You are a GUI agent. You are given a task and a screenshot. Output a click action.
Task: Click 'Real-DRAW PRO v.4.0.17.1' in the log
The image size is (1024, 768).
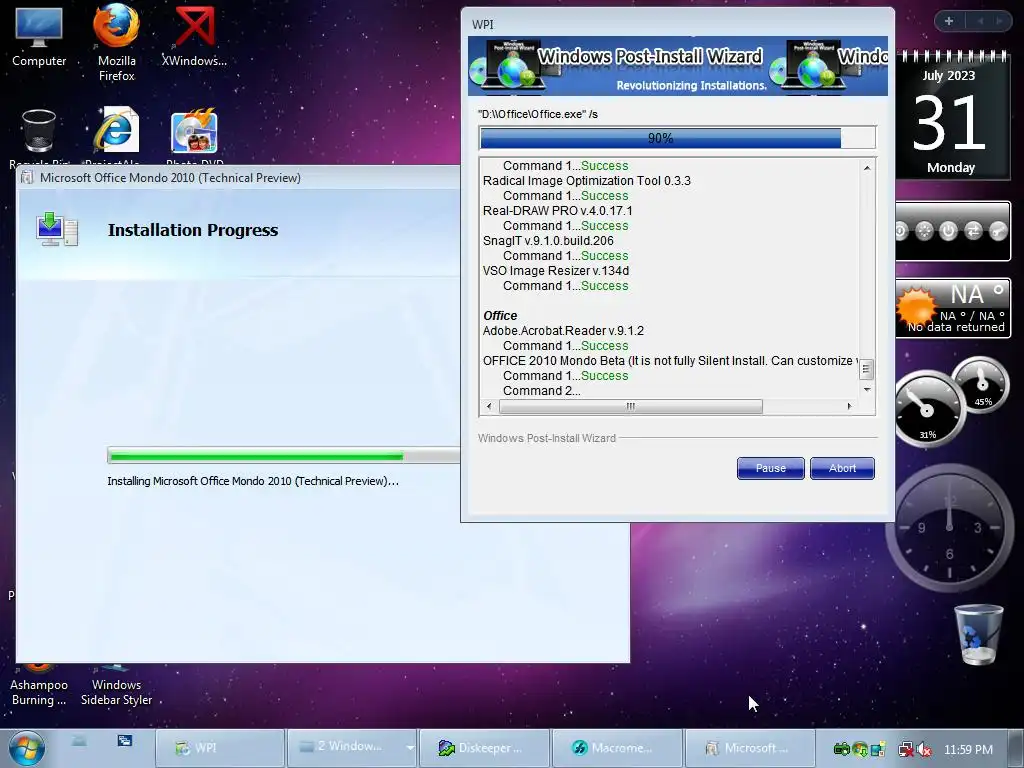coord(557,211)
